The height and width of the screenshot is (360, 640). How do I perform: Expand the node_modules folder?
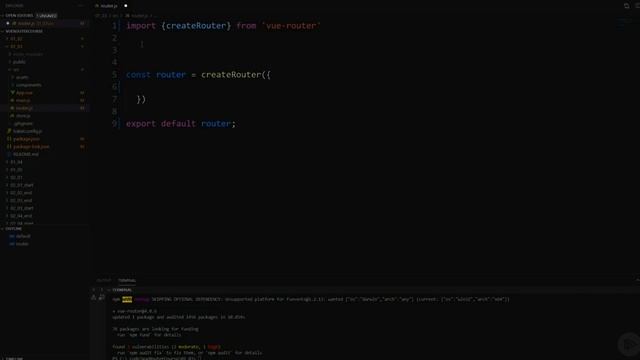pyautogui.click(x=27, y=54)
